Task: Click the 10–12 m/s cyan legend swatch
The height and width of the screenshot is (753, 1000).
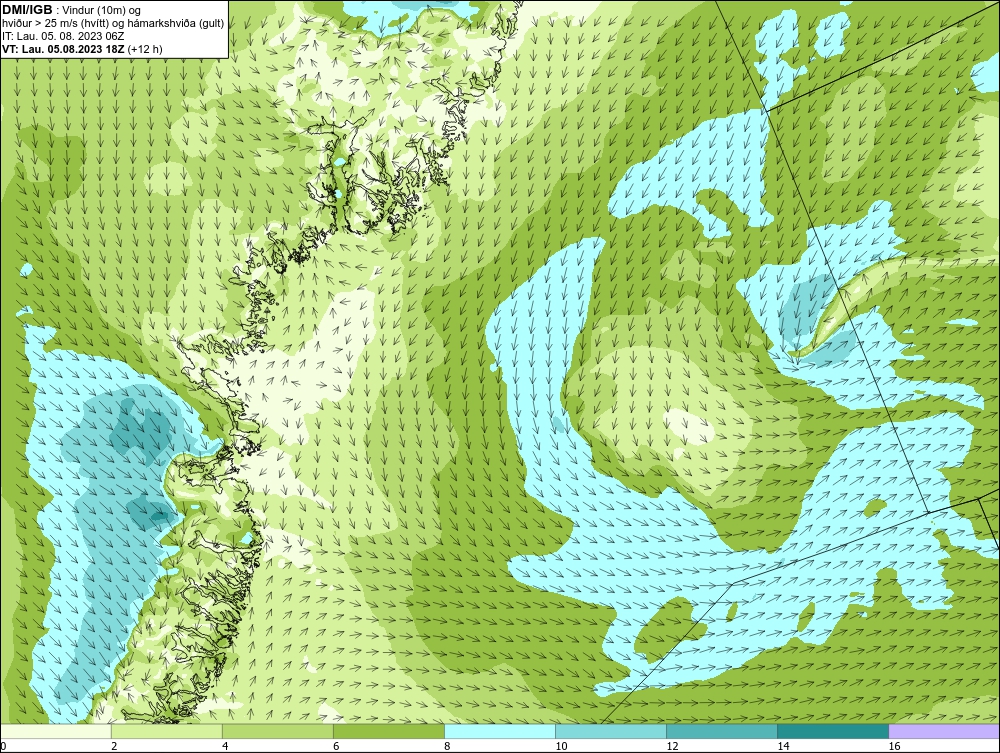Action: click(x=610, y=731)
